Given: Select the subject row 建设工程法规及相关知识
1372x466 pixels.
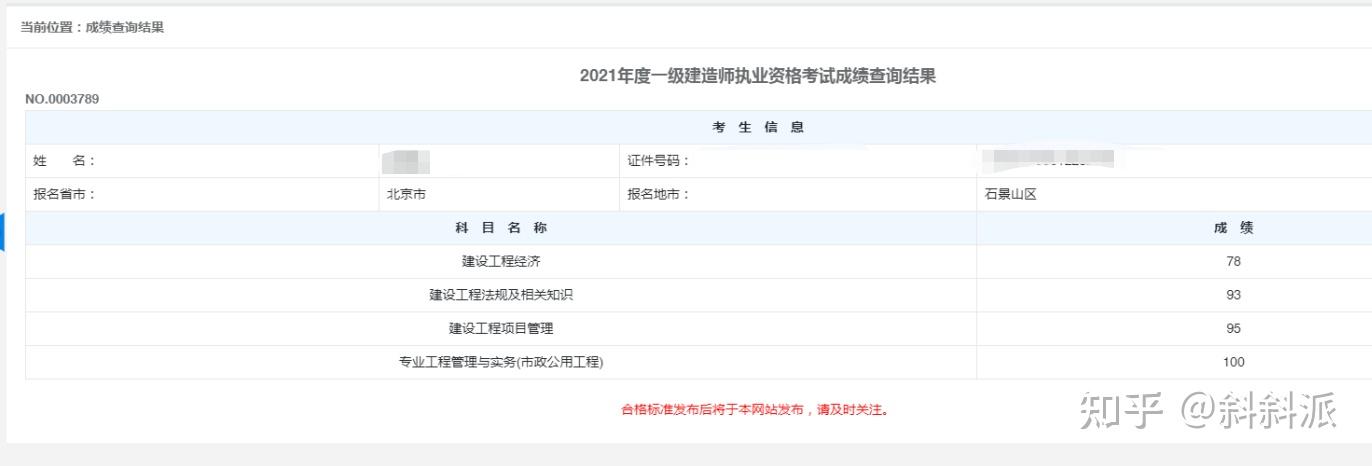Looking at the screenshot, I should click(x=501, y=295).
